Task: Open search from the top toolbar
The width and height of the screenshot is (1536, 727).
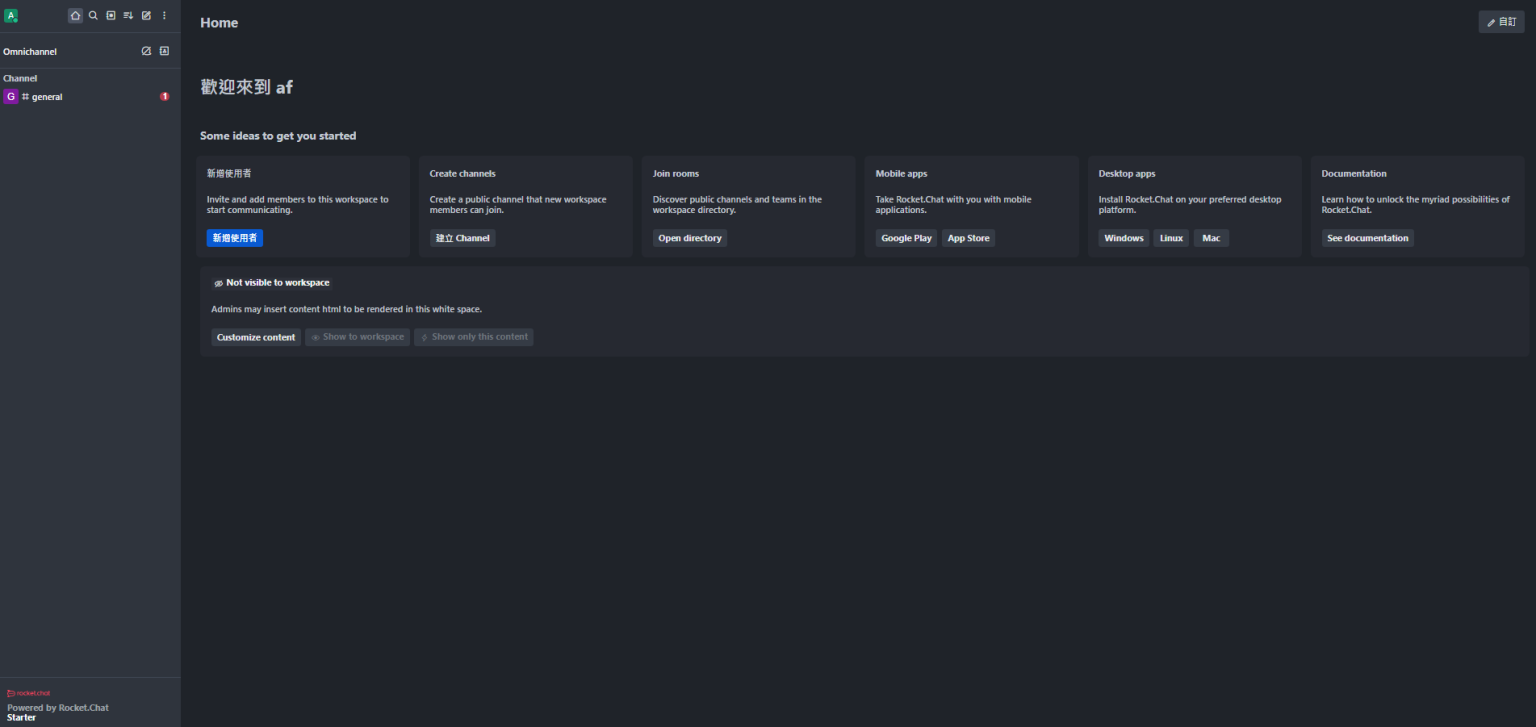Action: coord(93,15)
